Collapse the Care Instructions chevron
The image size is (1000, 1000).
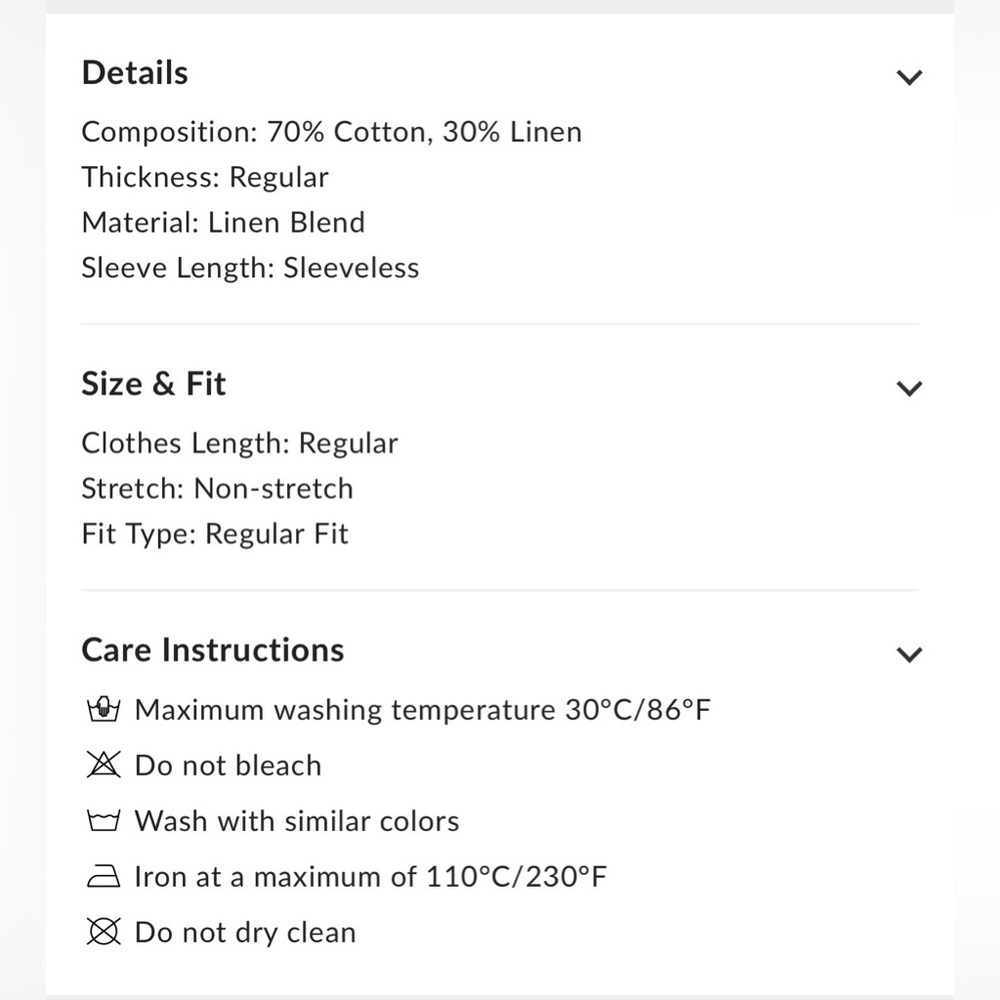click(909, 654)
